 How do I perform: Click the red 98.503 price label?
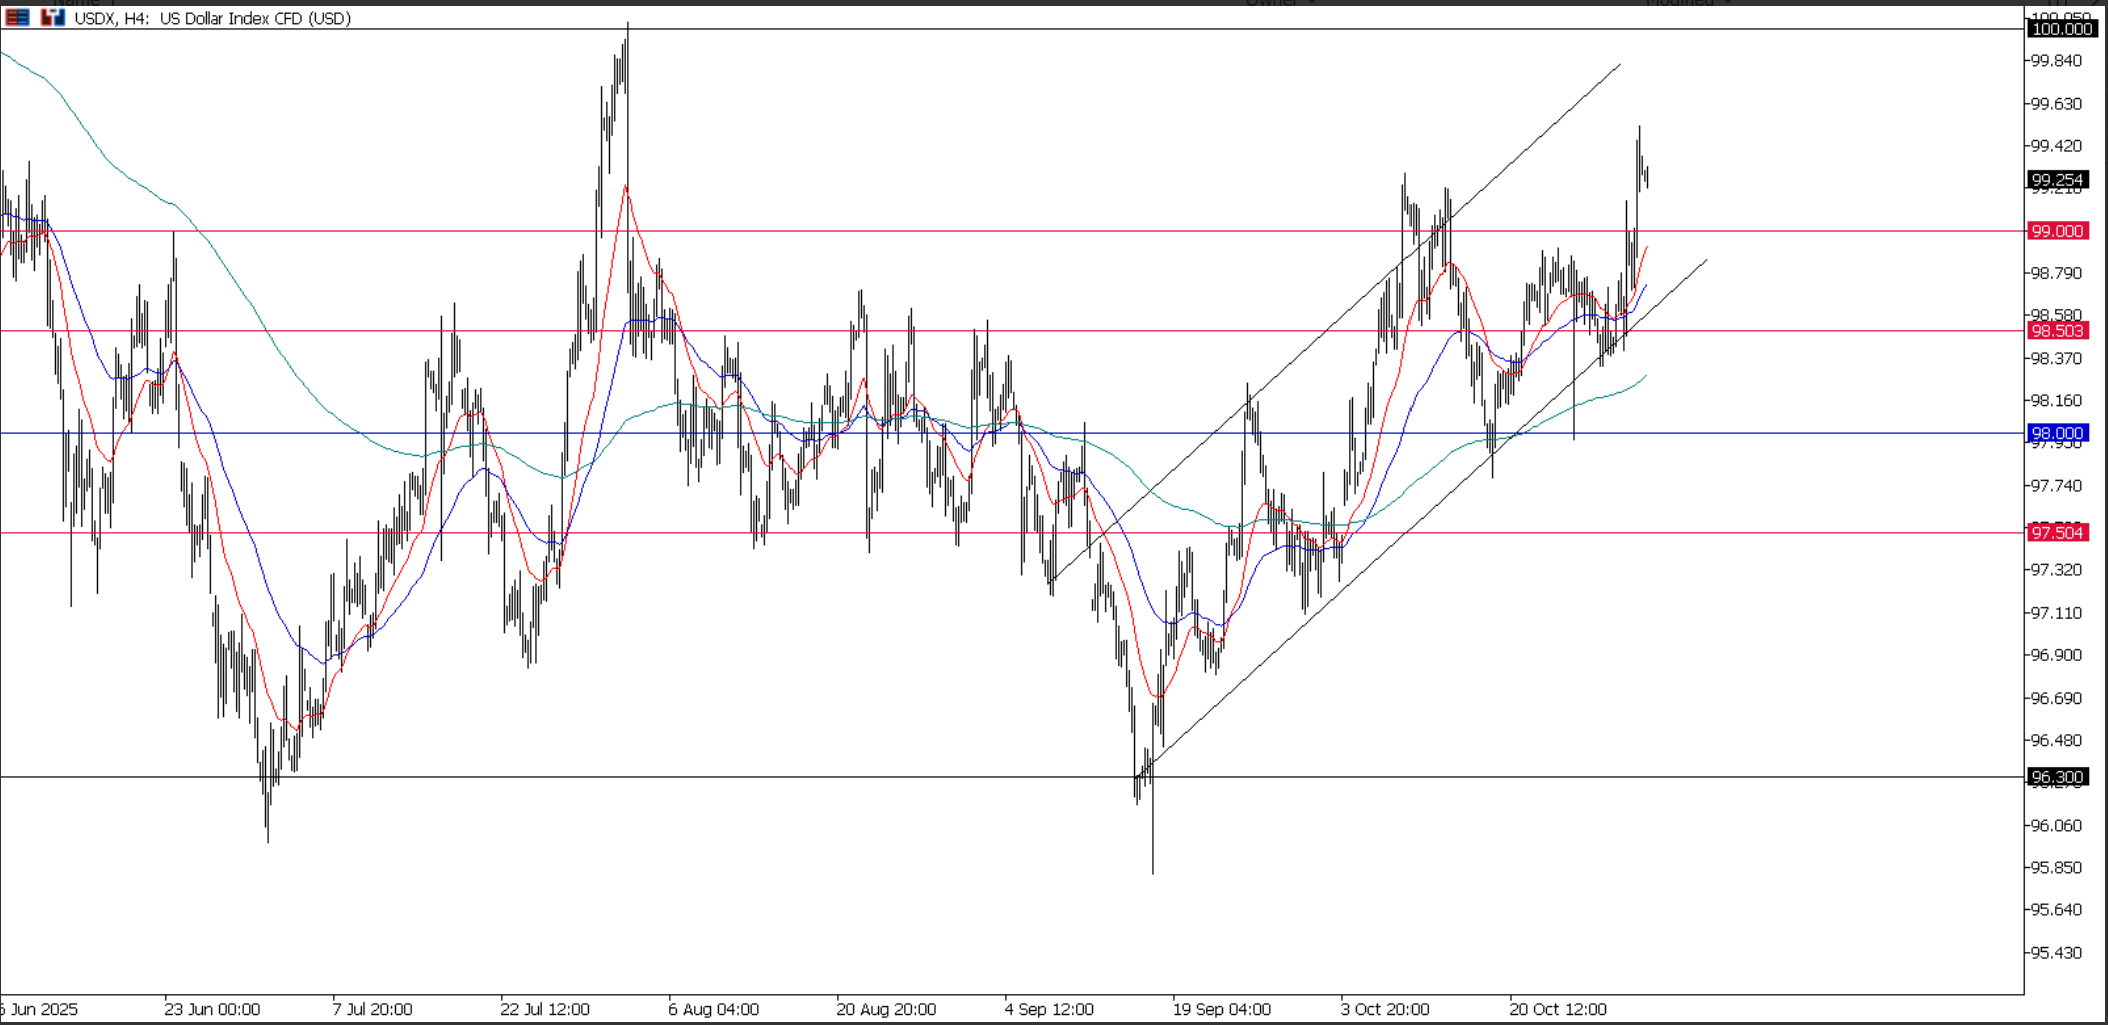click(x=2057, y=331)
